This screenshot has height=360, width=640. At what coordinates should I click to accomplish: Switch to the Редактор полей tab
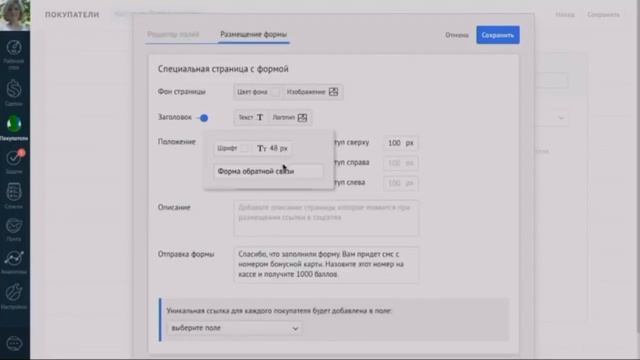click(x=173, y=35)
